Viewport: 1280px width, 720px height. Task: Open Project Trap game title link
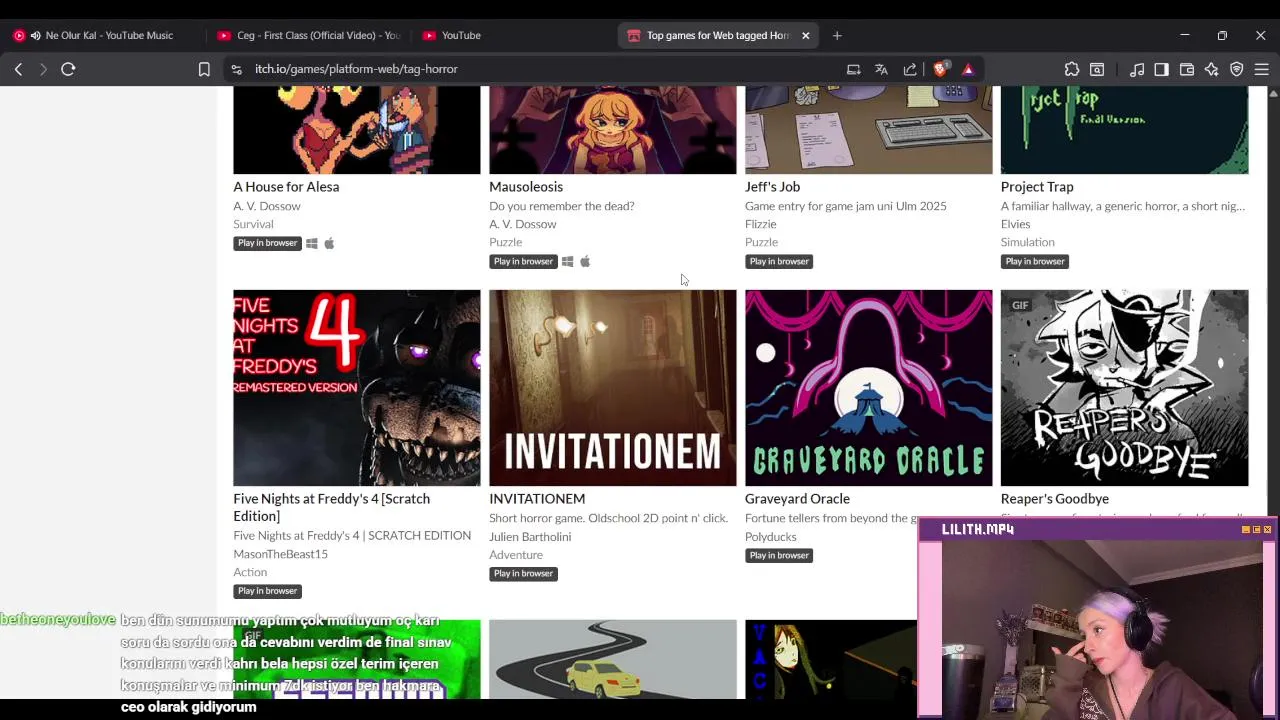click(1037, 187)
